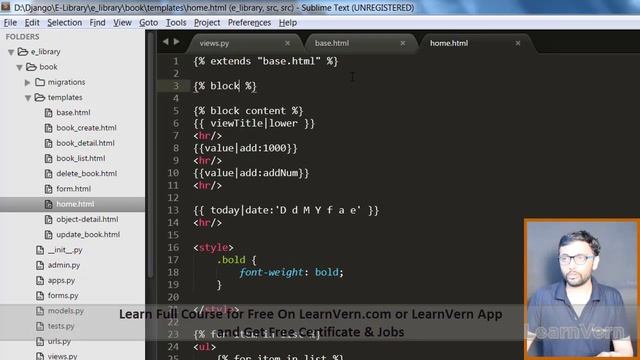Click file icon beside book_detail.html
Screen dimensions: 640x360
48,143
